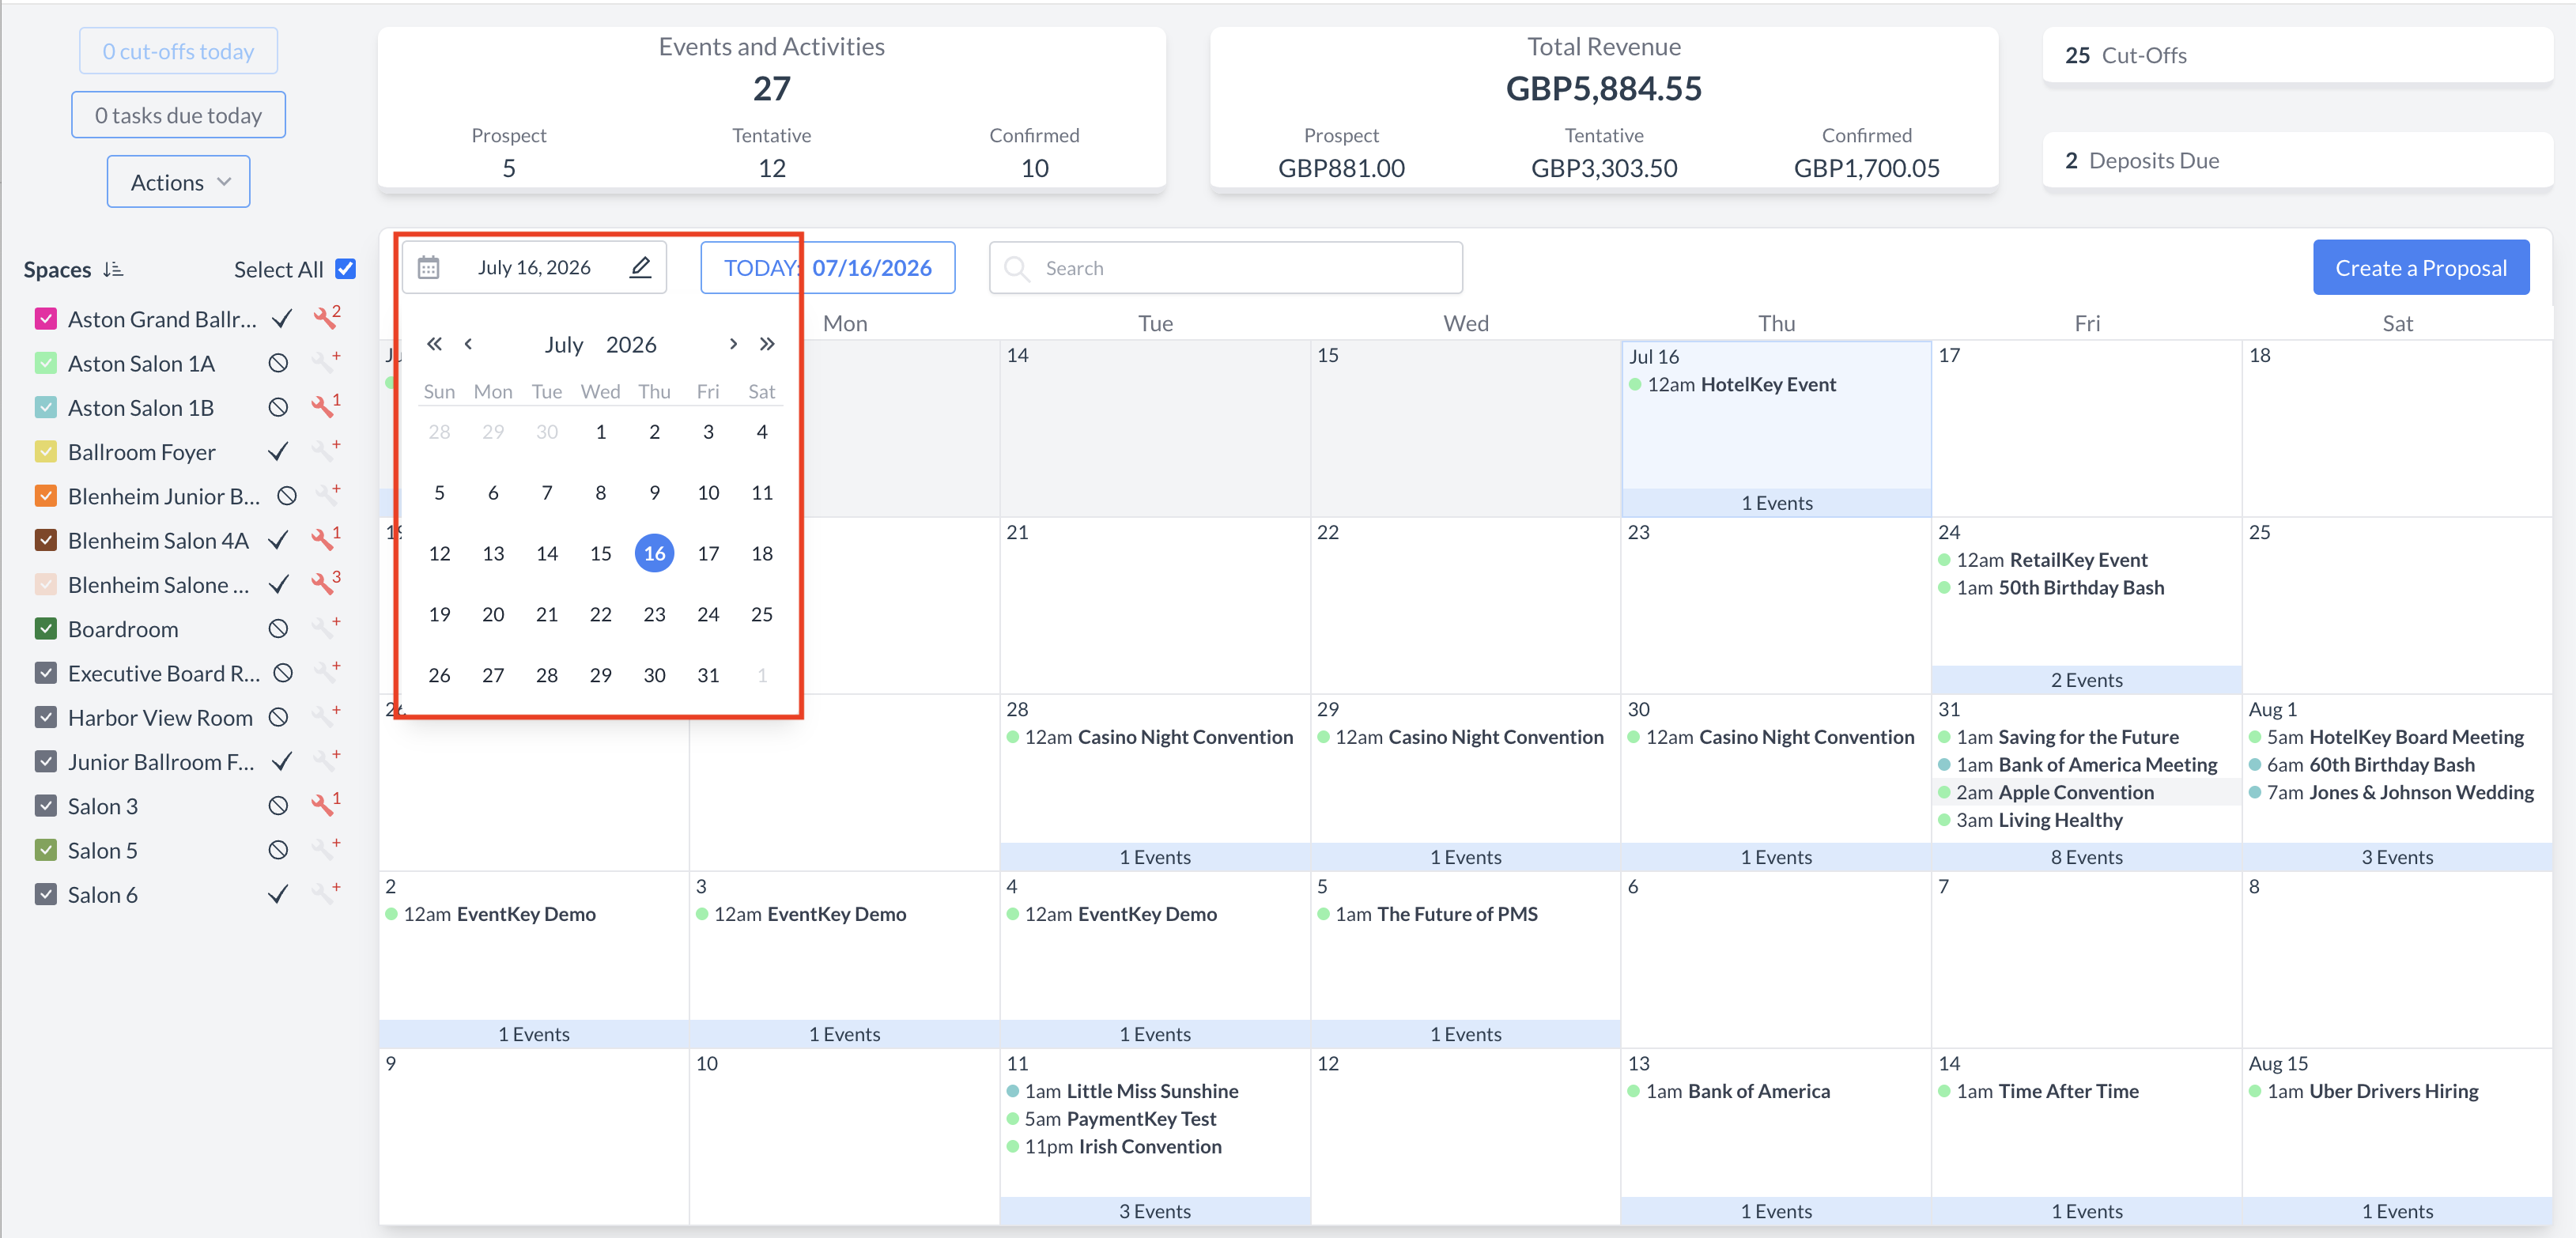
Task: Jump back one year with double-left chevron
Action: pyautogui.click(x=434, y=344)
